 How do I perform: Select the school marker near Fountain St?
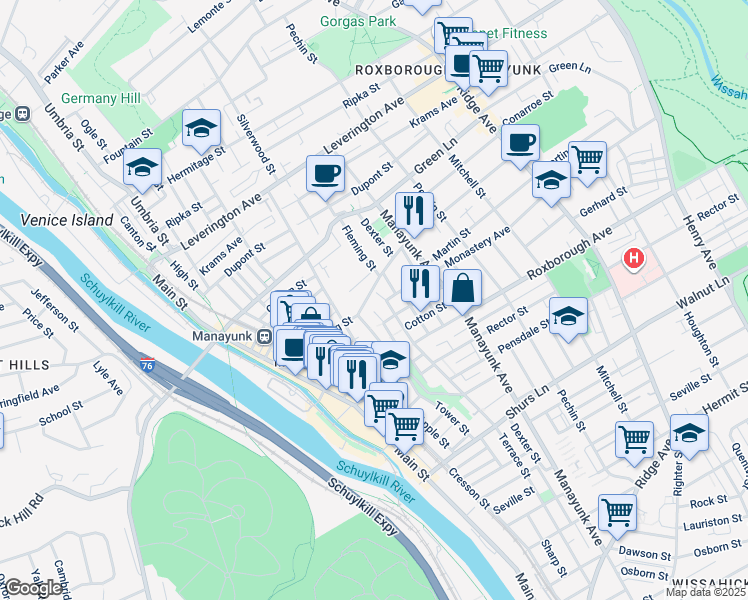(x=142, y=167)
